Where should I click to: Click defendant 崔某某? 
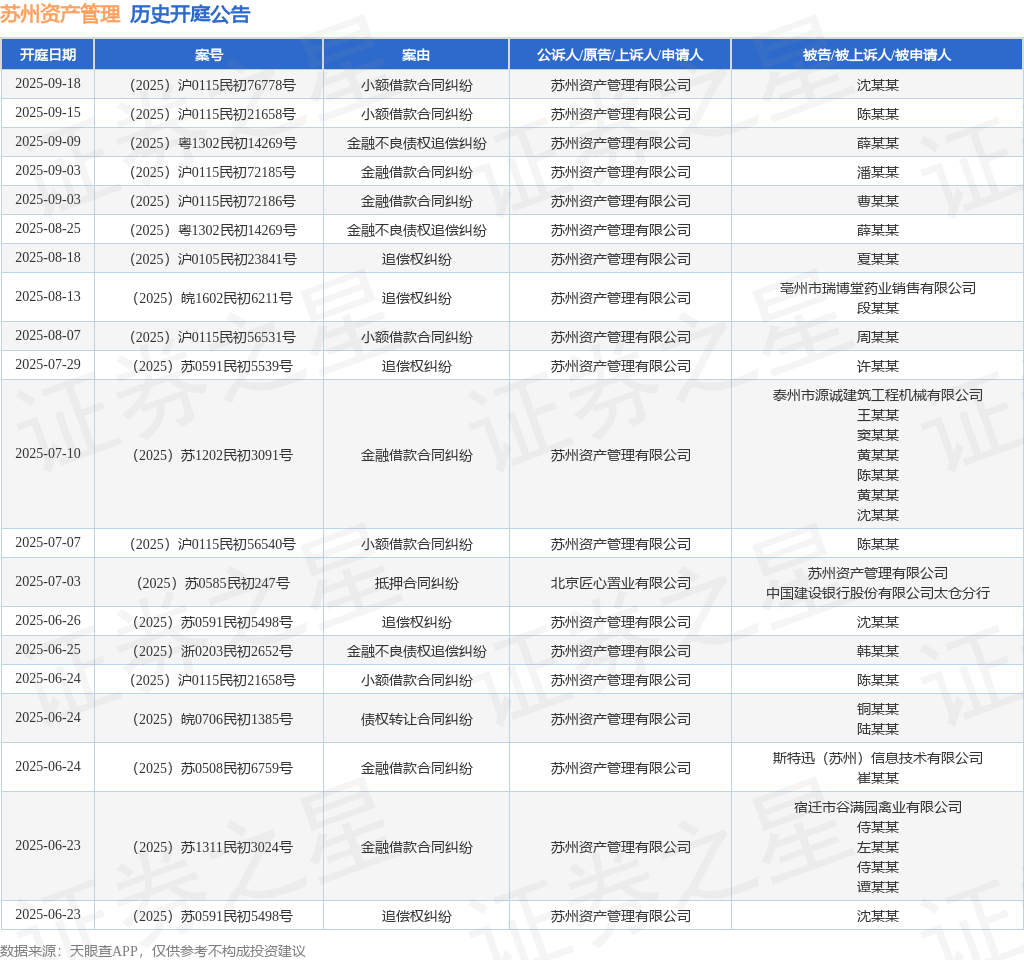pyautogui.click(x=878, y=778)
